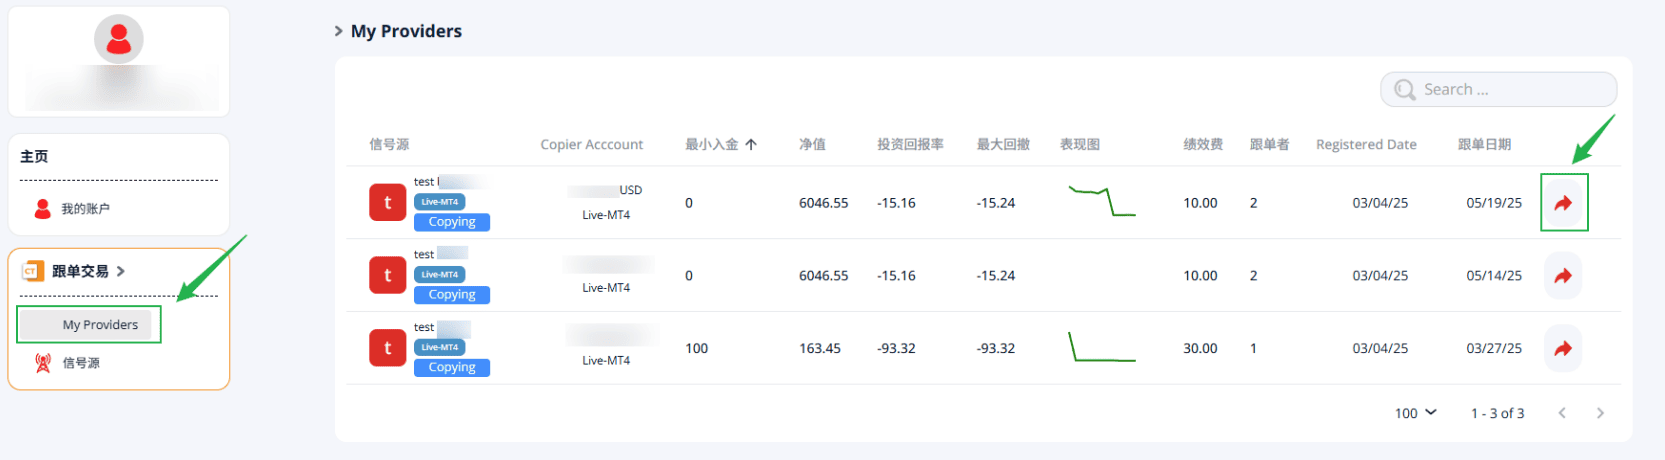The image size is (1665, 460).
Task: Click the red 't' avatar in first row
Action: 388,203
